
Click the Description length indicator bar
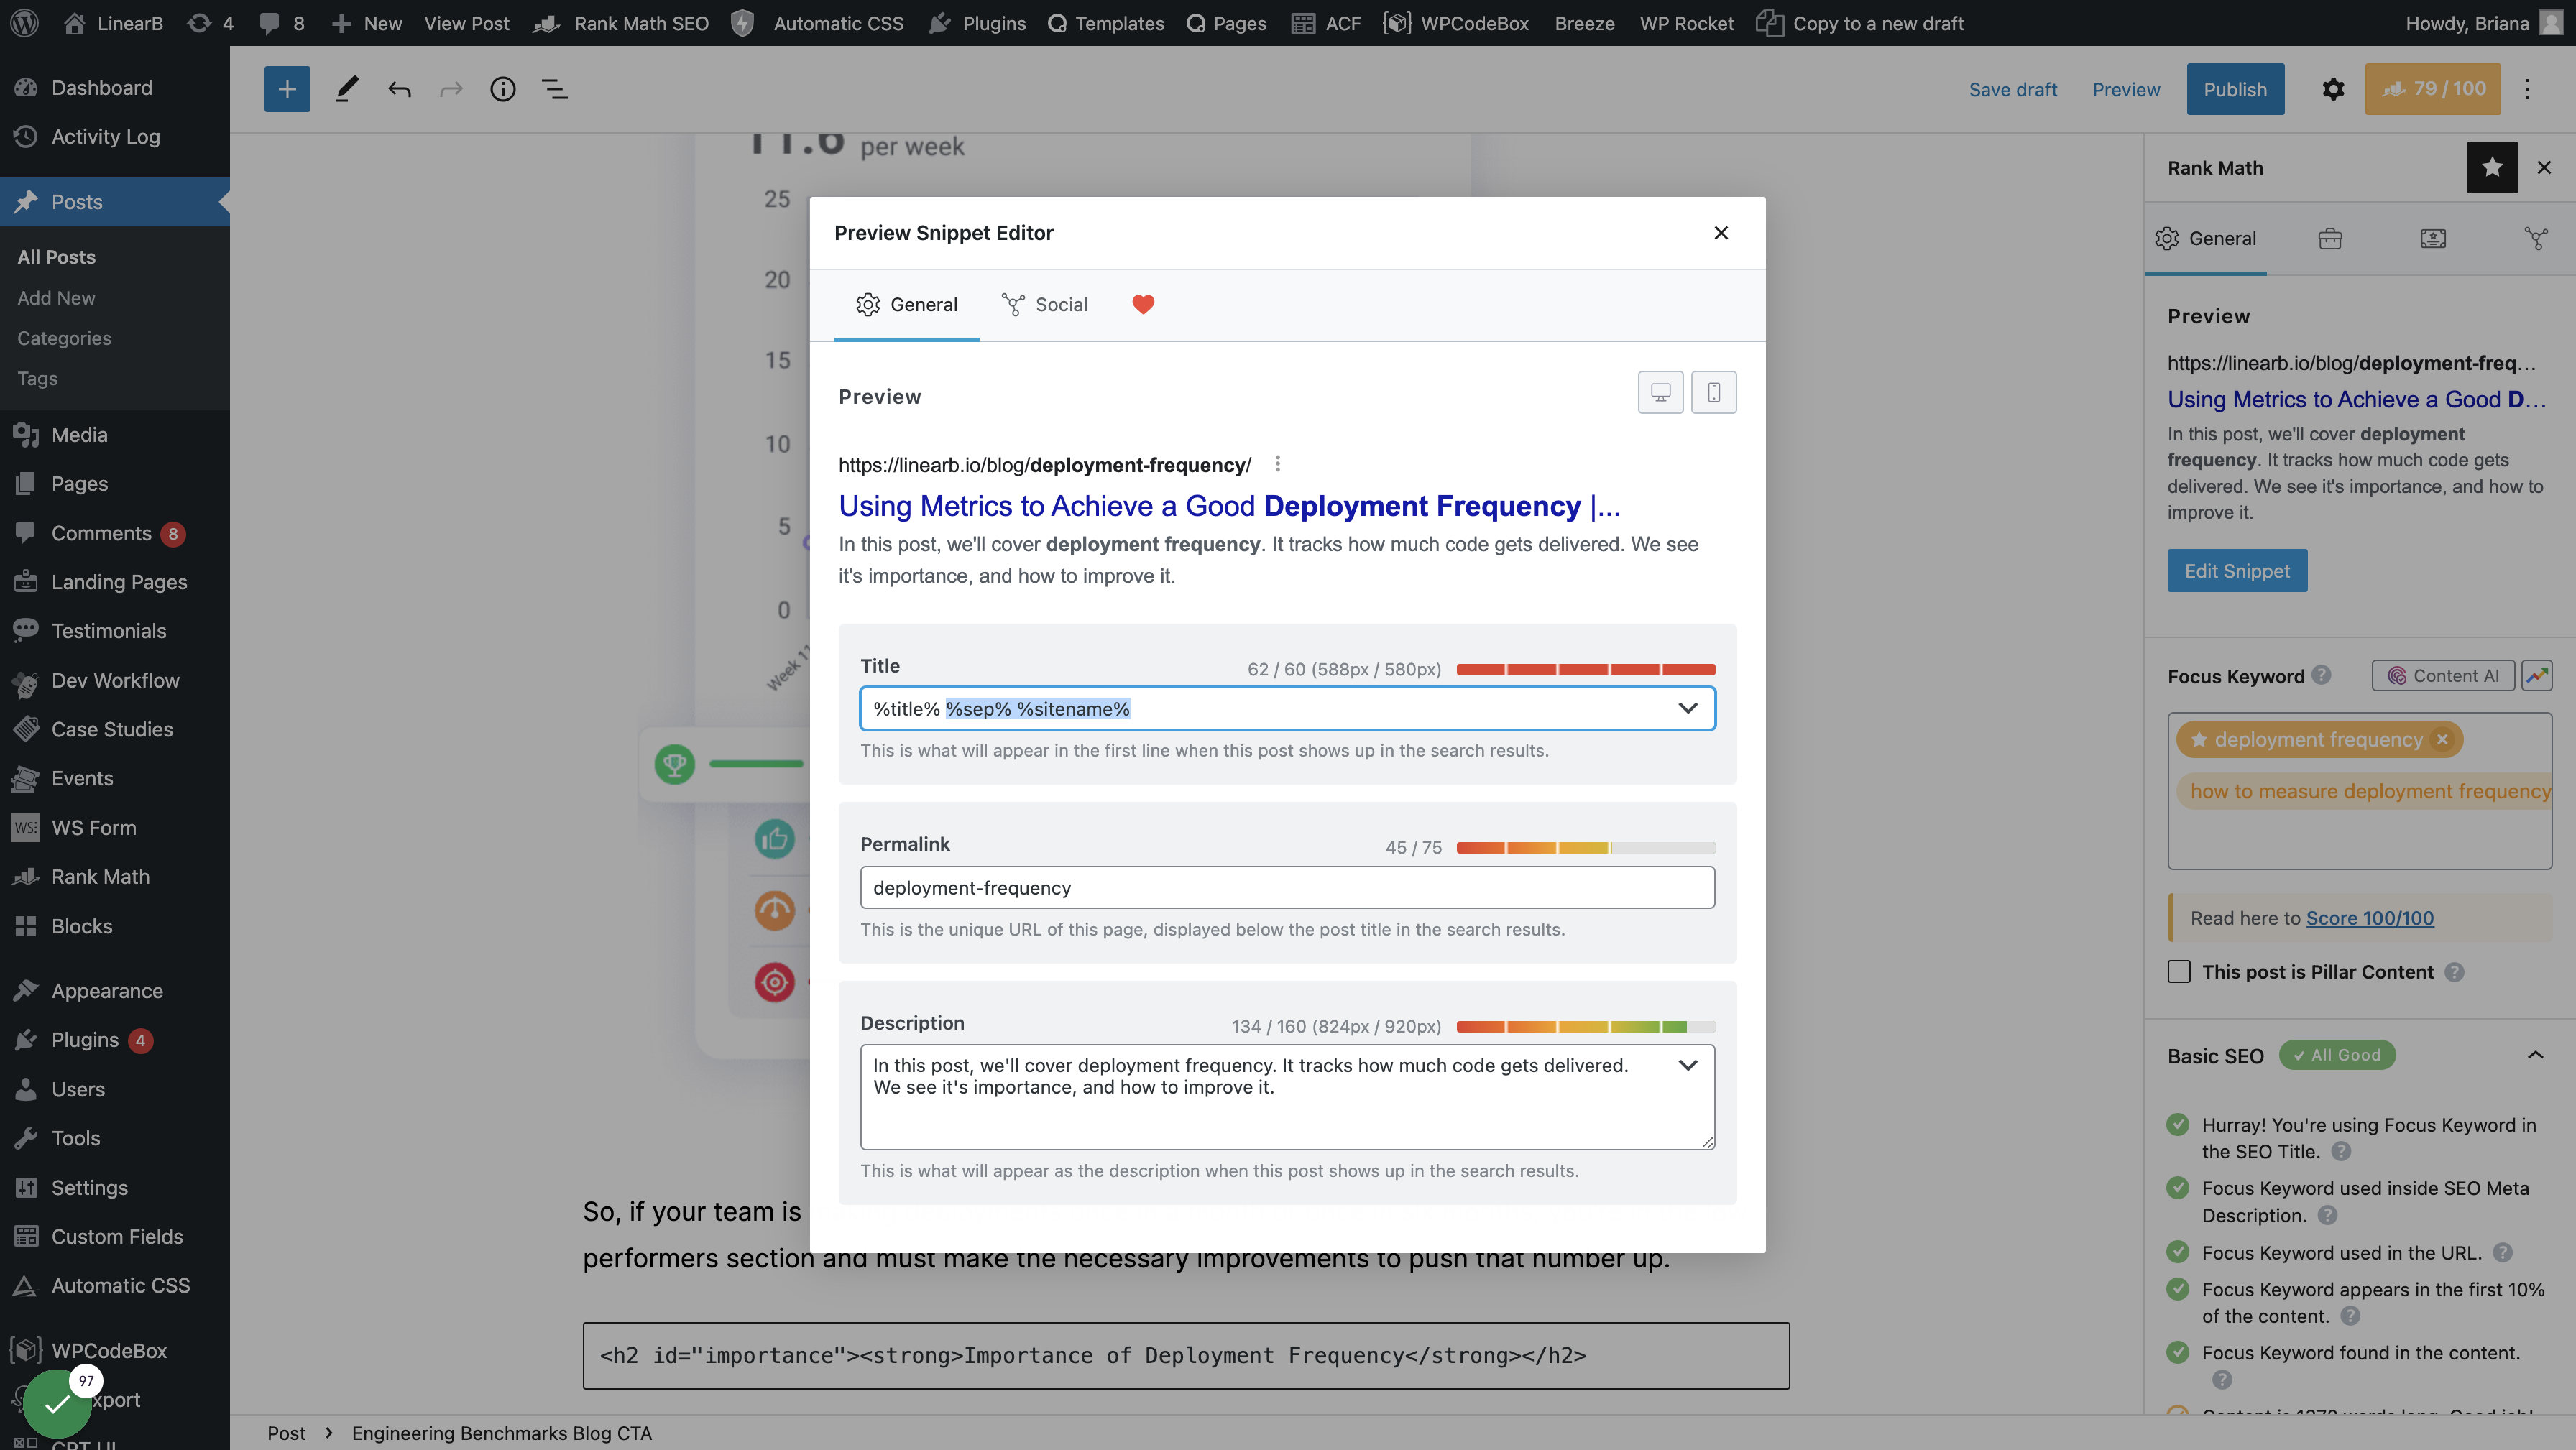pos(1585,1025)
